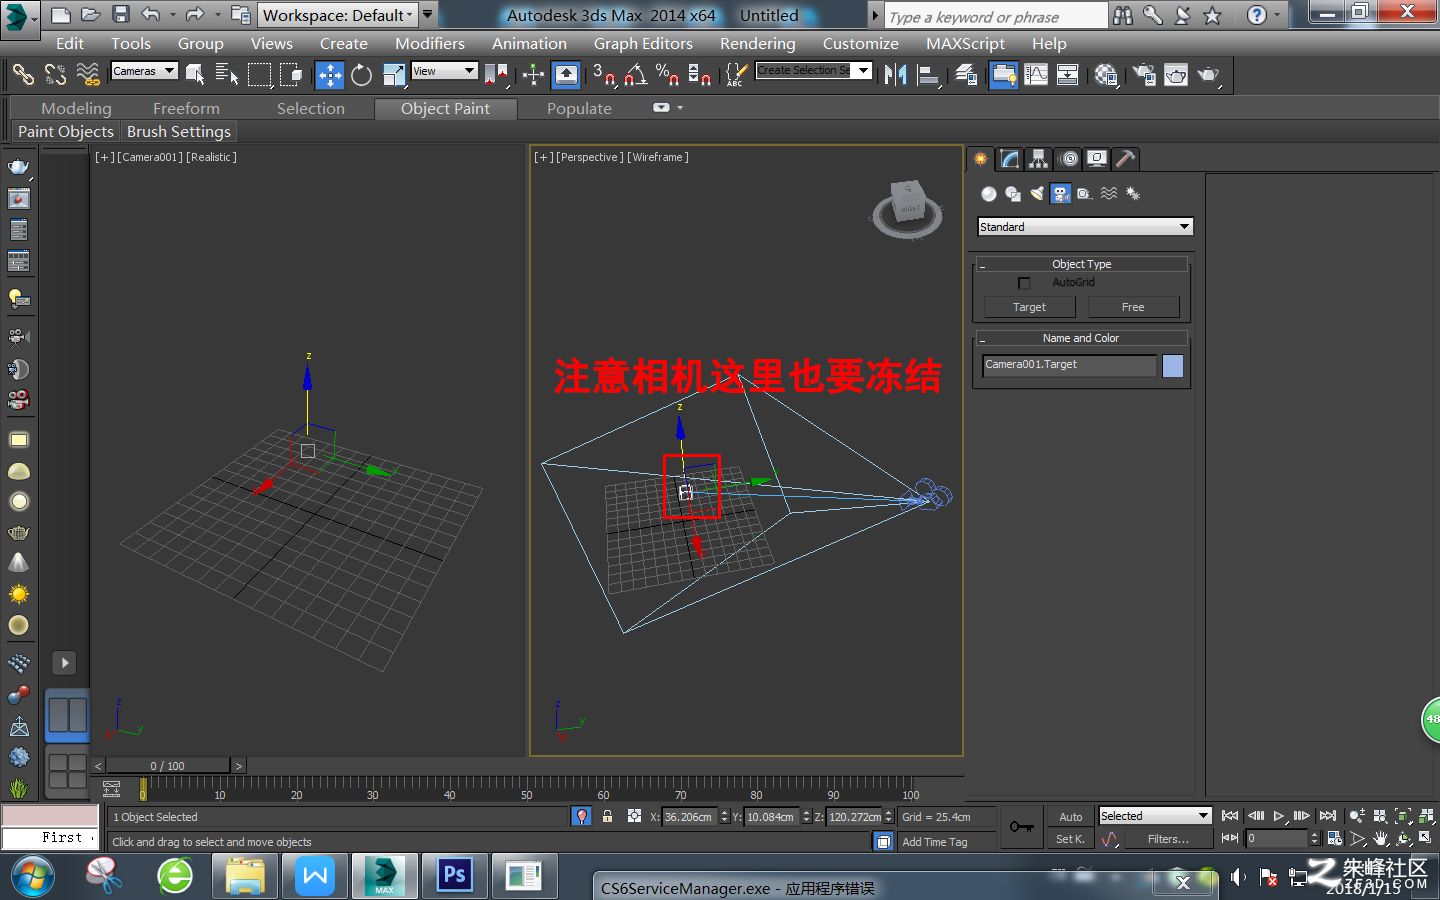Image resolution: width=1440 pixels, height=900 pixels.
Task: Open the Selected key filter dropdown
Action: click(1155, 816)
